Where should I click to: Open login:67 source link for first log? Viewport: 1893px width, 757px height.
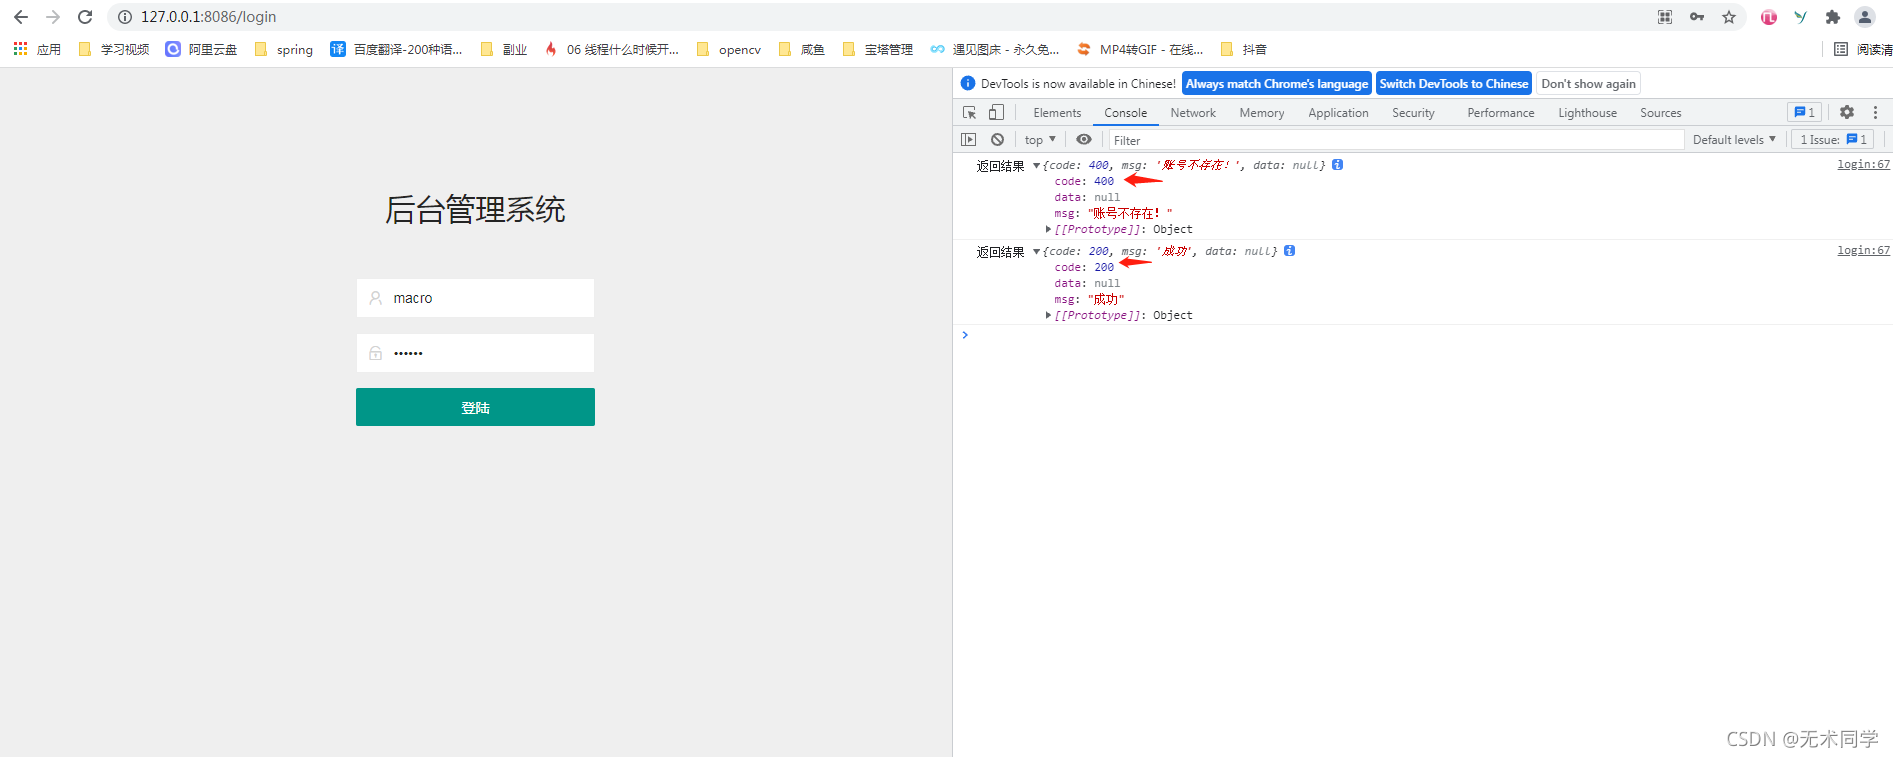pyautogui.click(x=1863, y=164)
